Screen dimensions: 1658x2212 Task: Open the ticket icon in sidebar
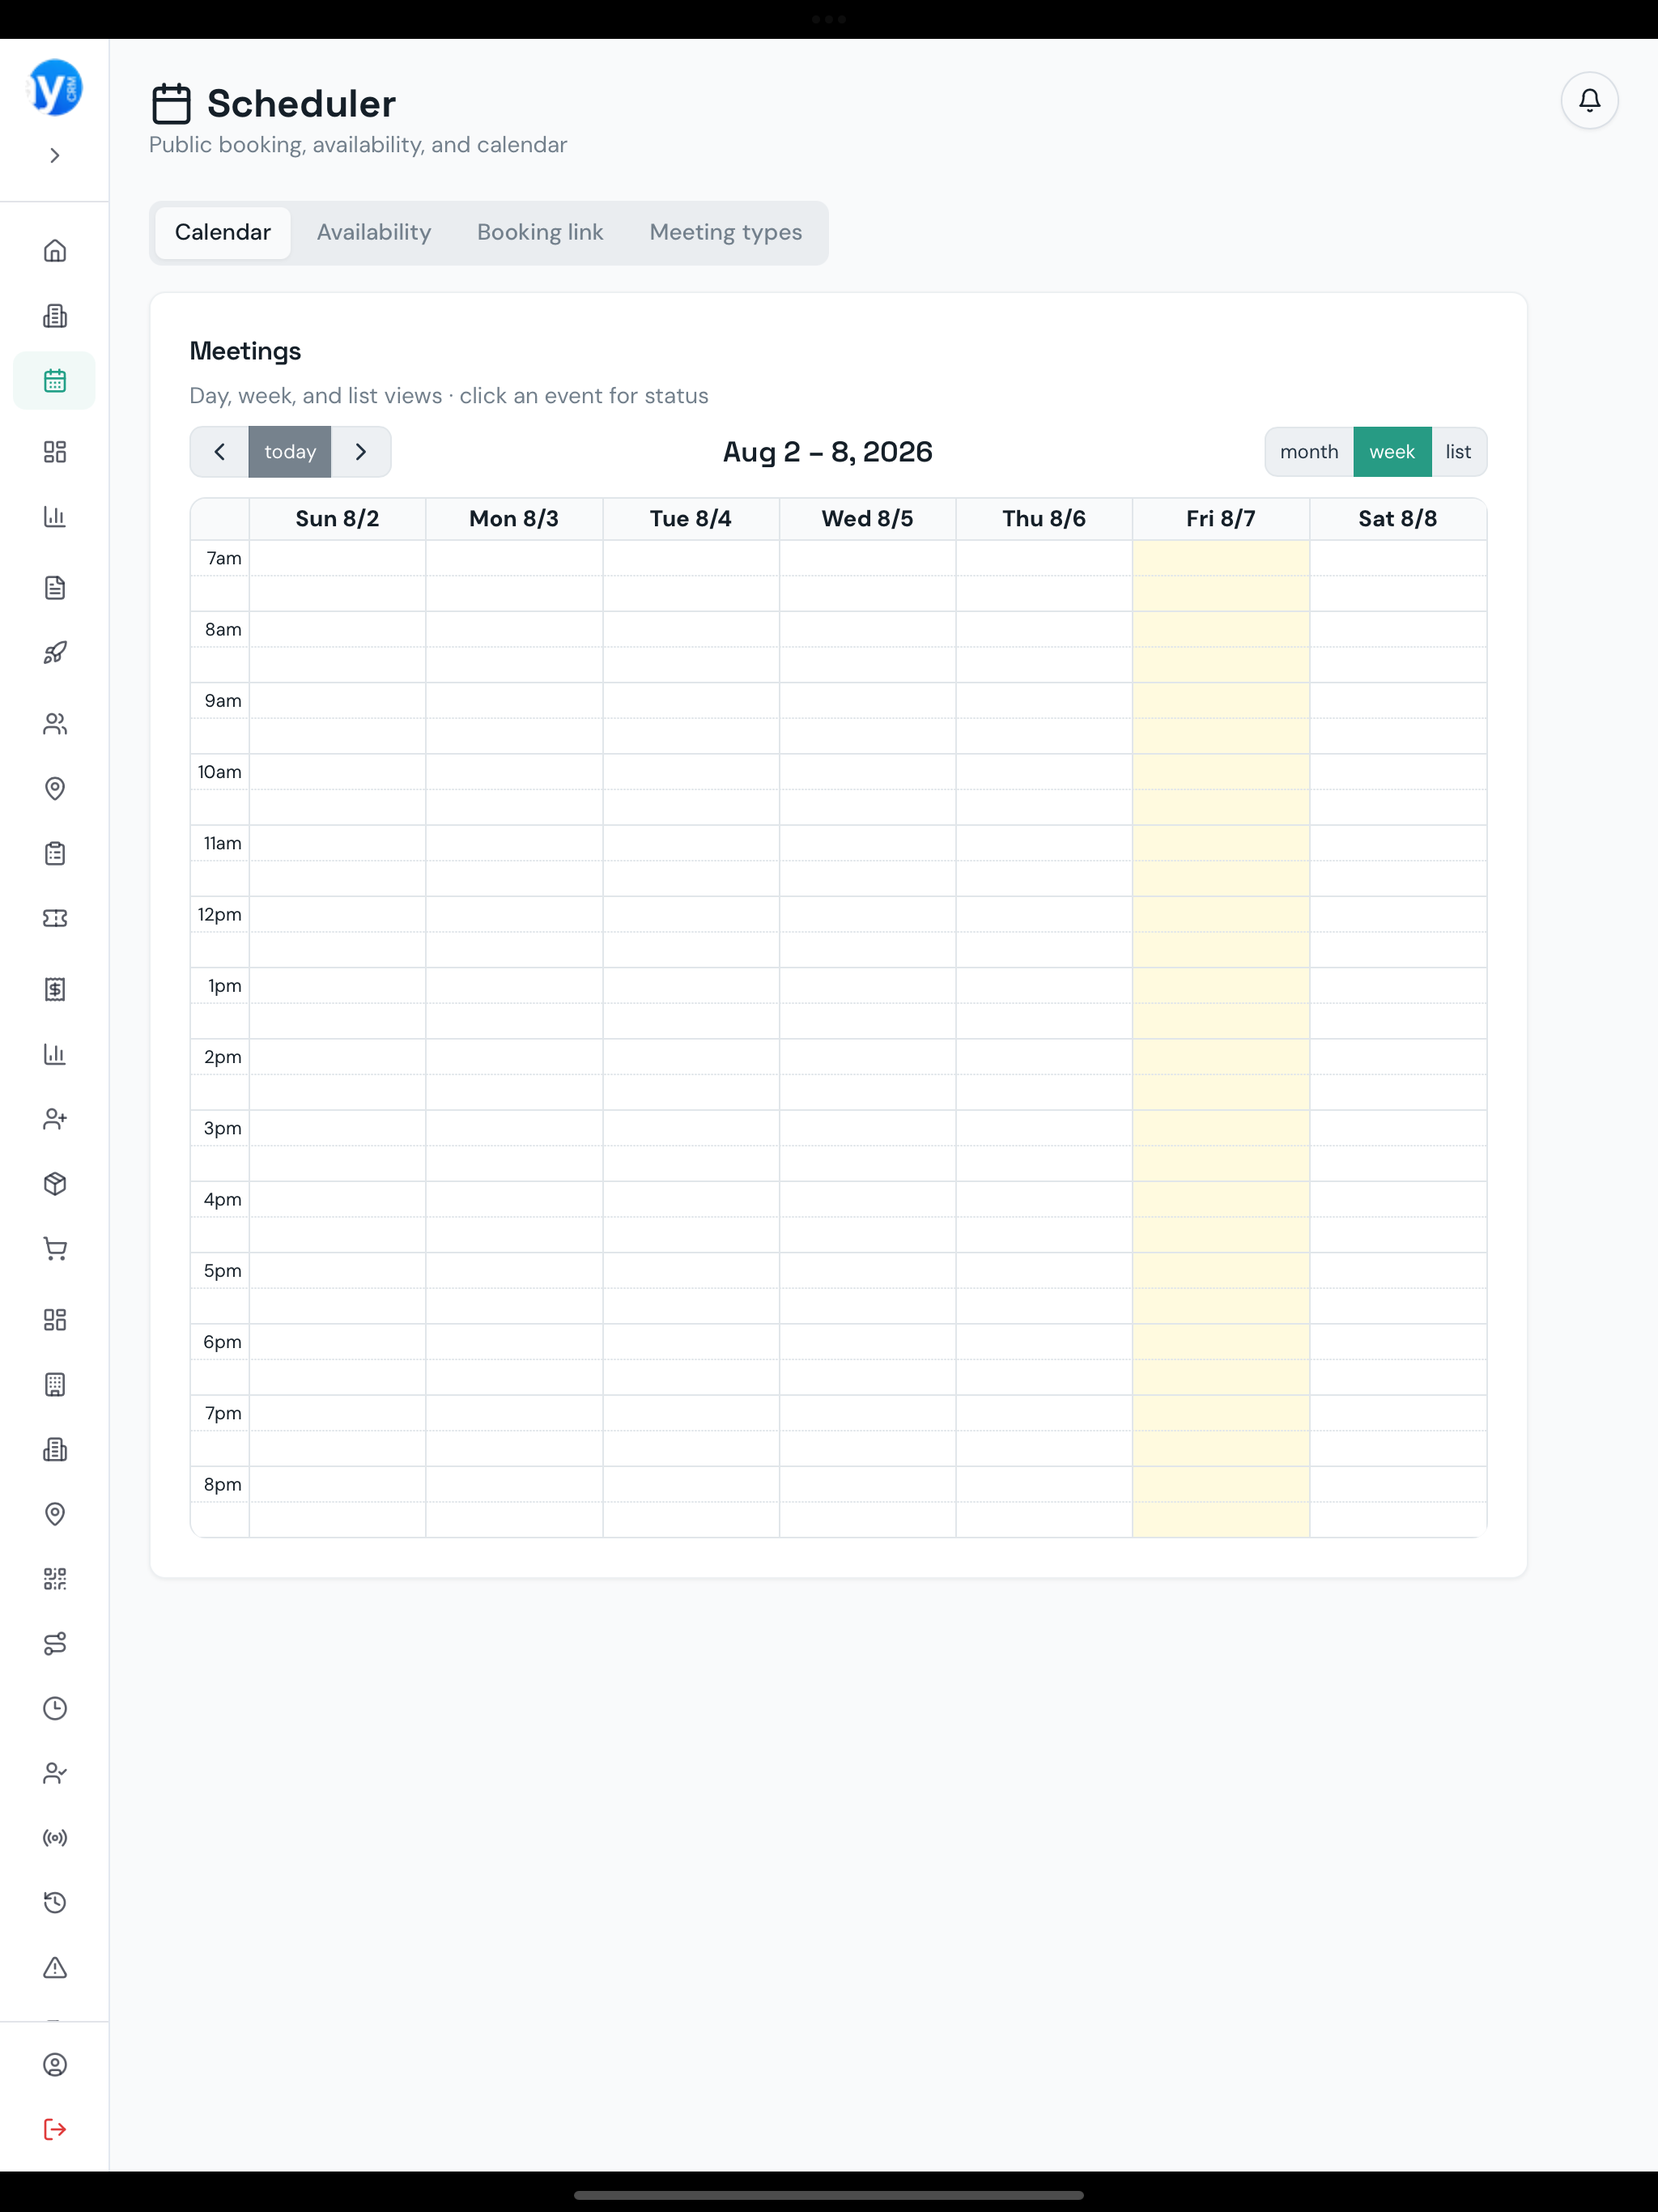[55, 918]
